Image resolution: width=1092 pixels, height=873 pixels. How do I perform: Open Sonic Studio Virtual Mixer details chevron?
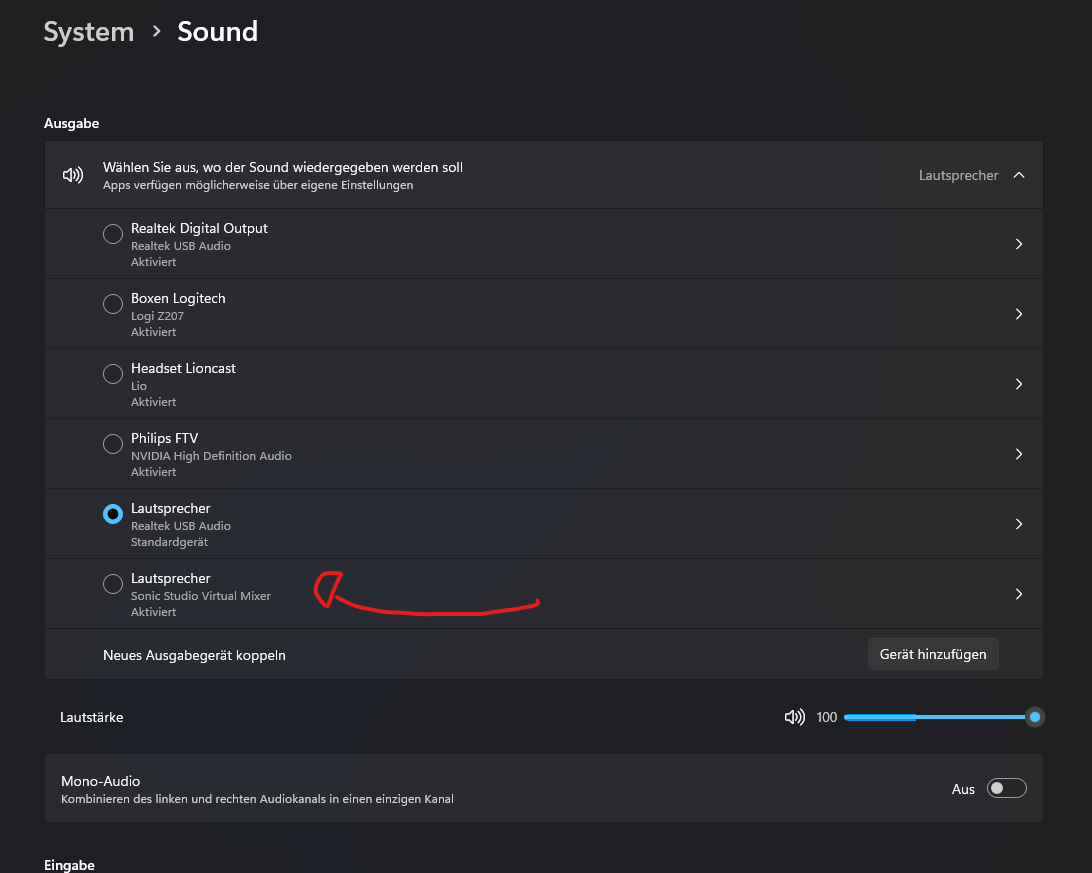pos(1019,594)
